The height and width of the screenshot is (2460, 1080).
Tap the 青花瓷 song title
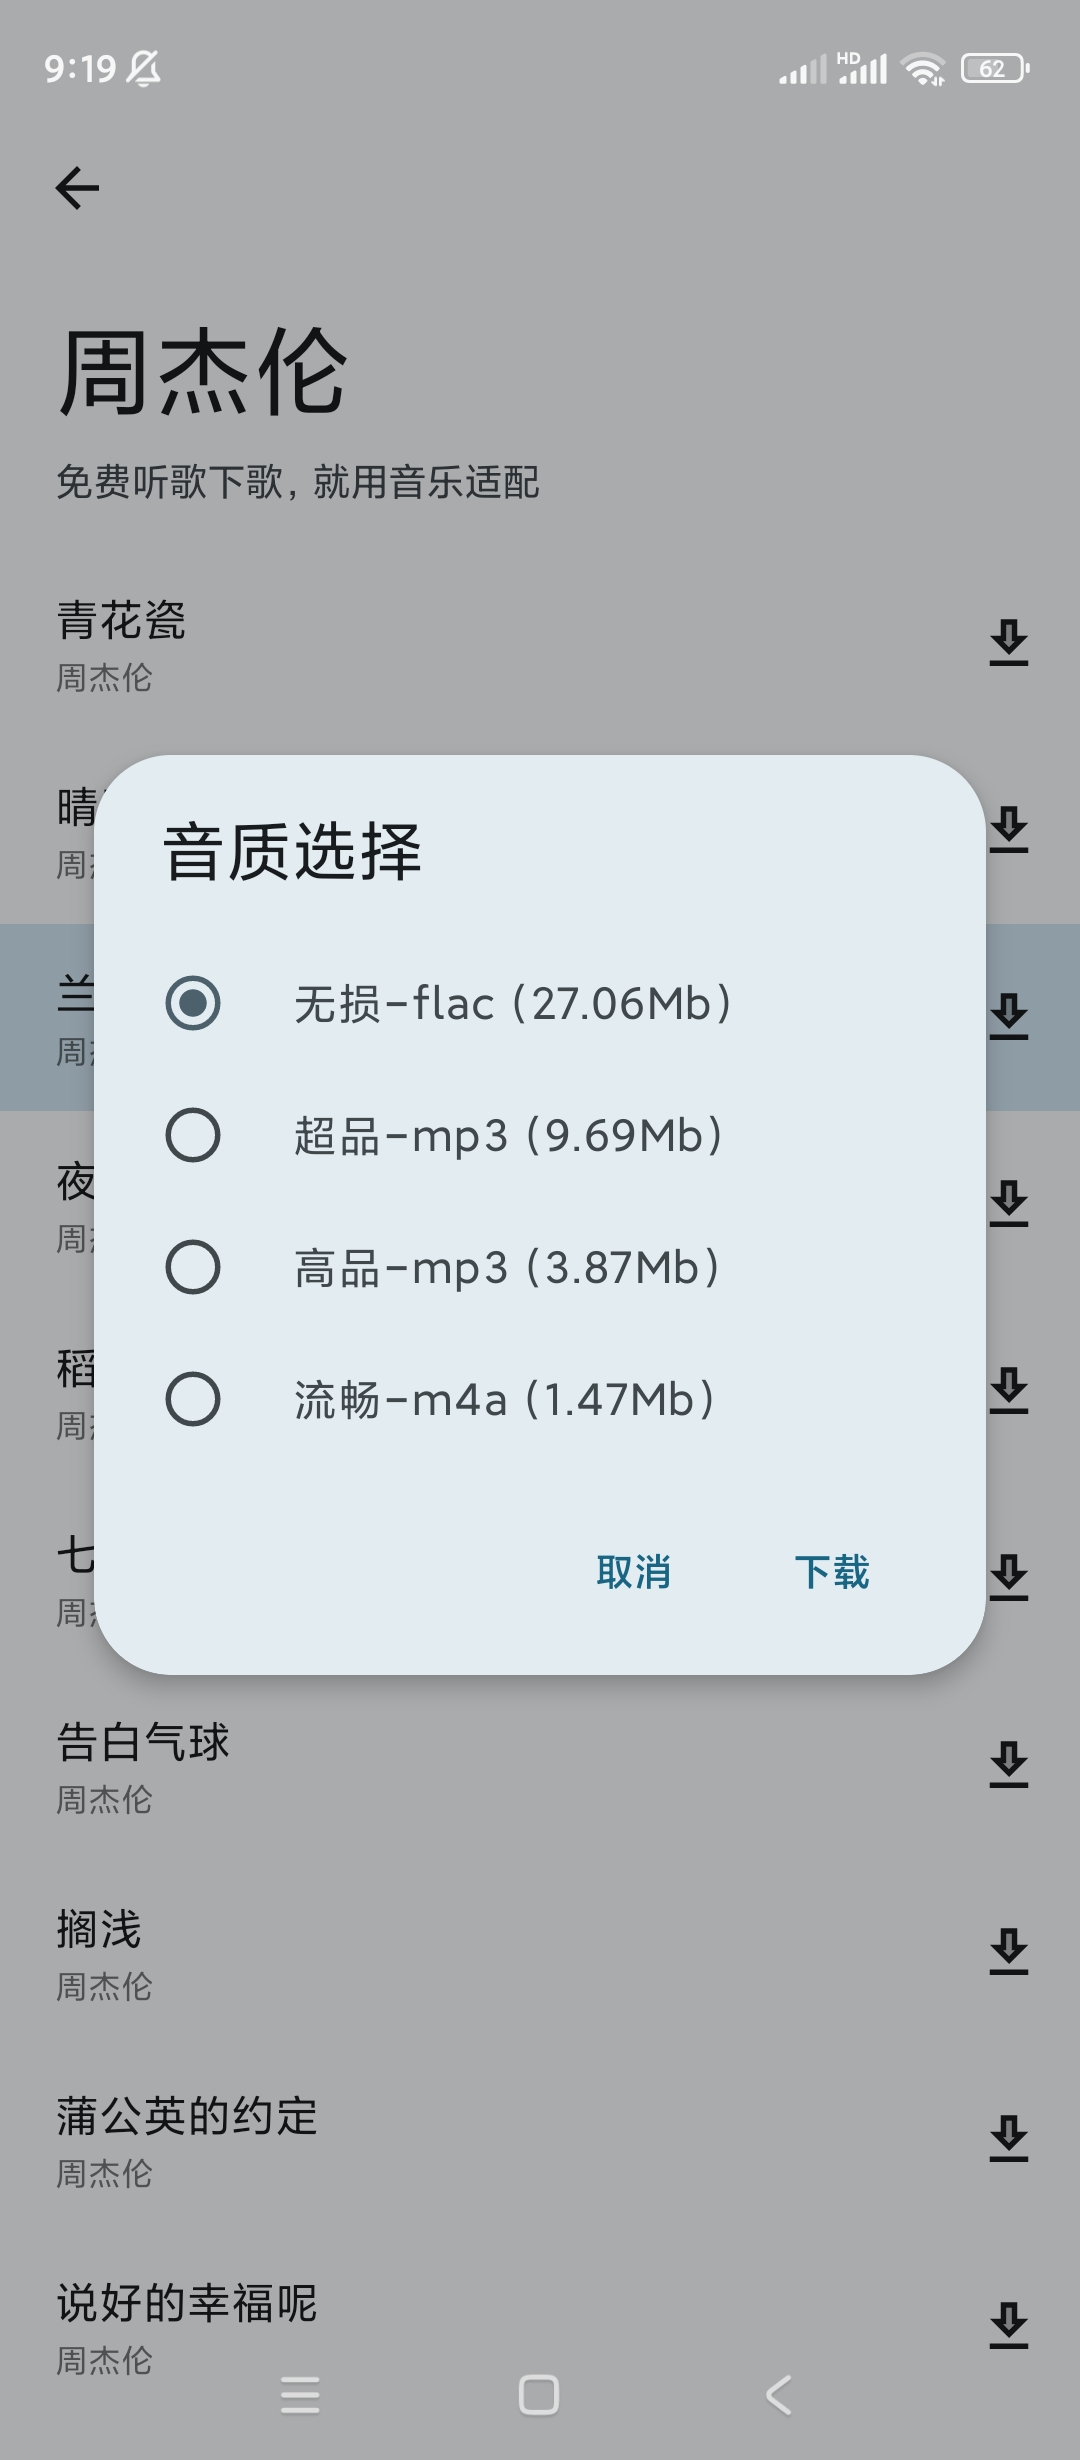click(121, 621)
